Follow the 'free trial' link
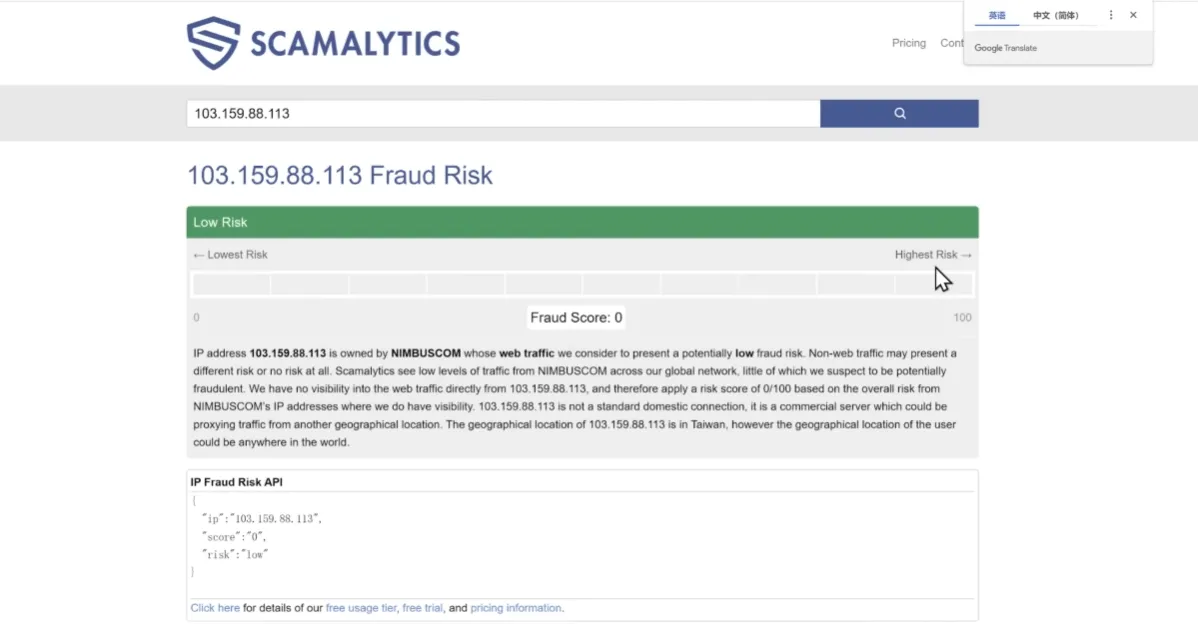 pyautogui.click(x=422, y=608)
